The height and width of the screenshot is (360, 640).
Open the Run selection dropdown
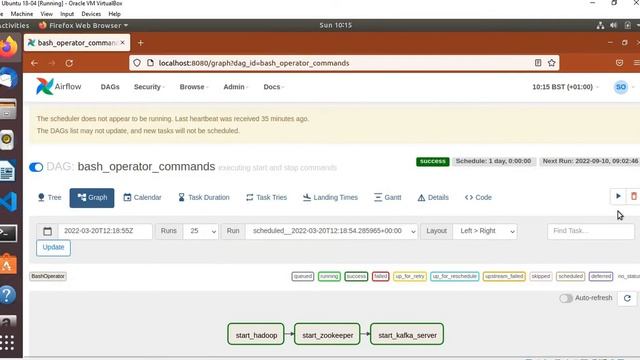point(331,231)
